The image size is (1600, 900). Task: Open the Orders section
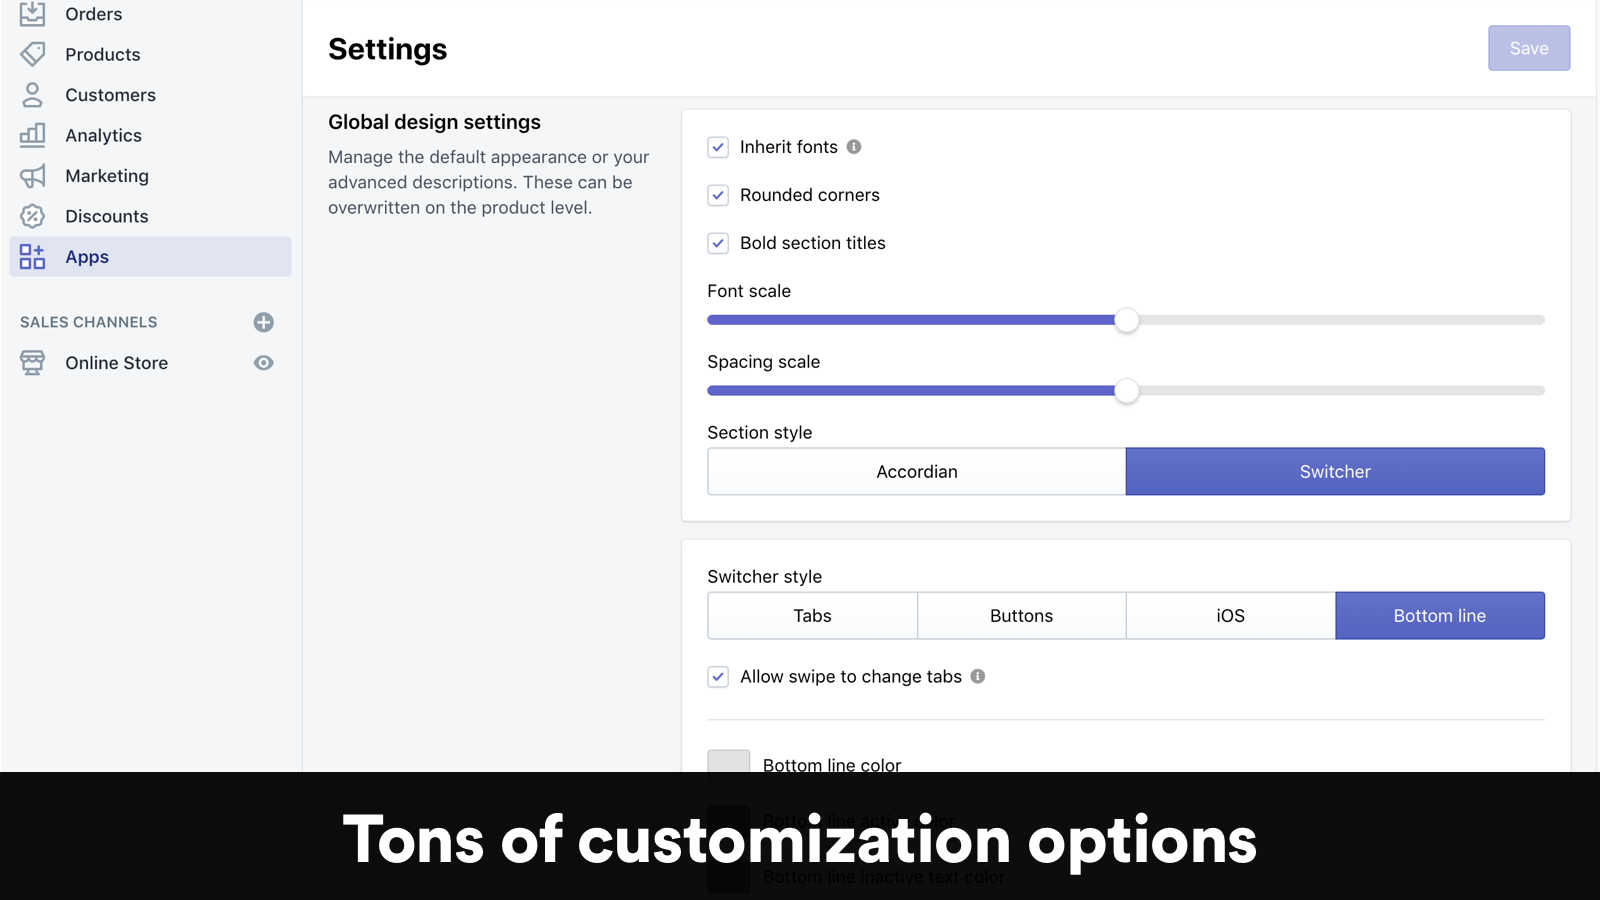93,14
